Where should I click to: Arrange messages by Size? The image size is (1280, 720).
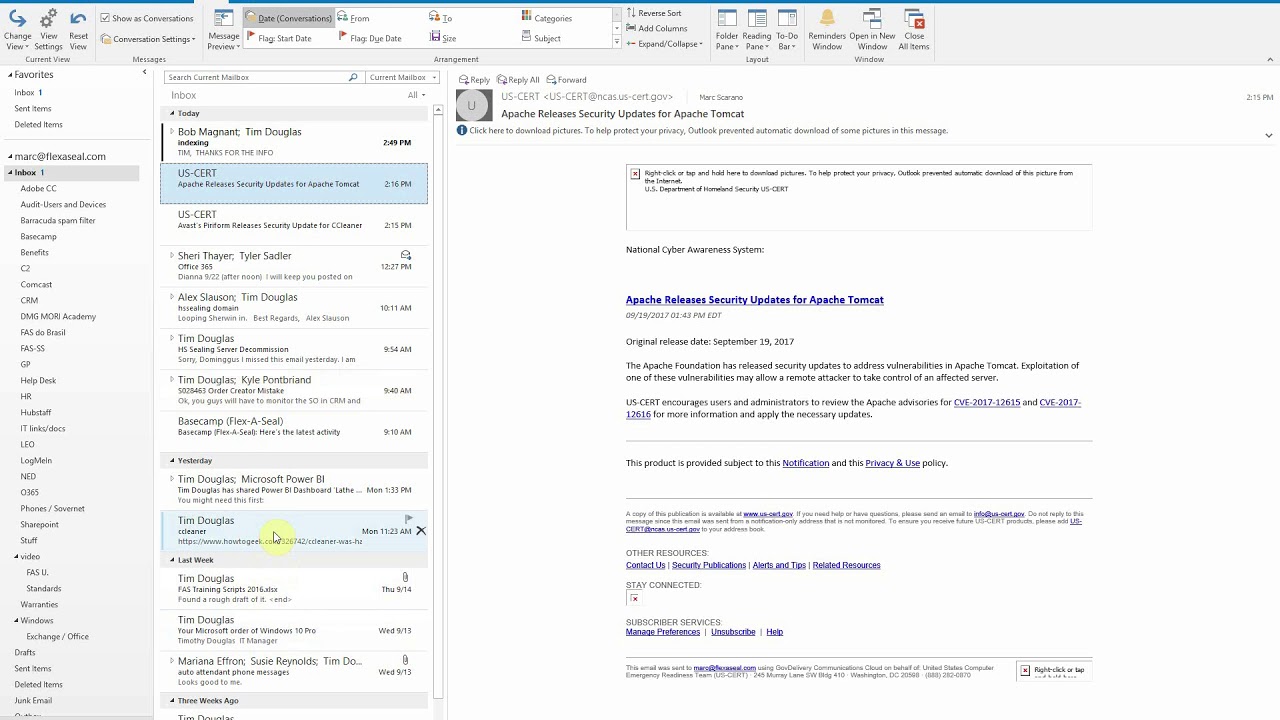[x=443, y=39]
